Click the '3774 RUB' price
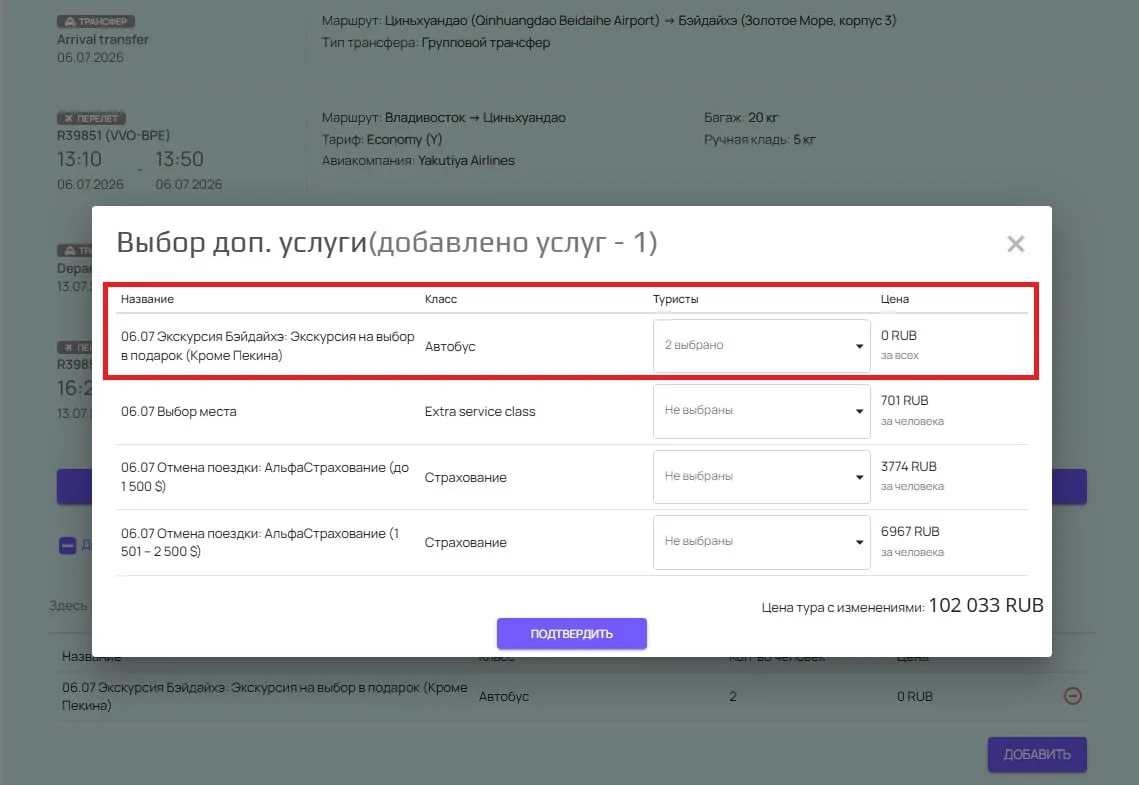The height and width of the screenshot is (785, 1139). pyautogui.click(x=909, y=466)
